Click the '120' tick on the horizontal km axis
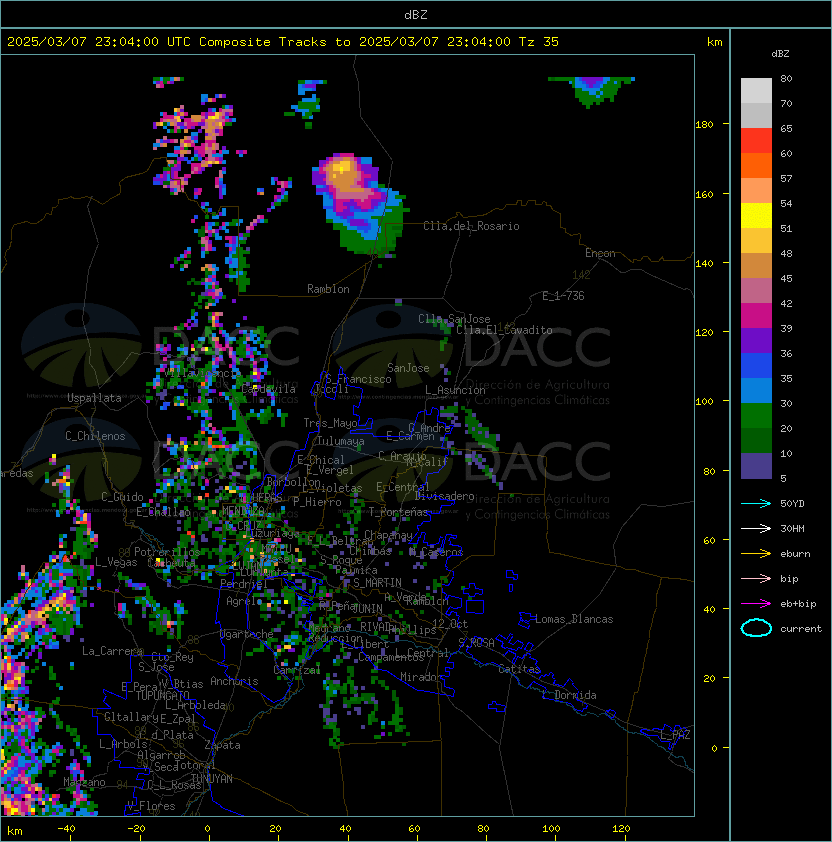The height and width of the screenshot is (842, 832). [x=621, y=829]
